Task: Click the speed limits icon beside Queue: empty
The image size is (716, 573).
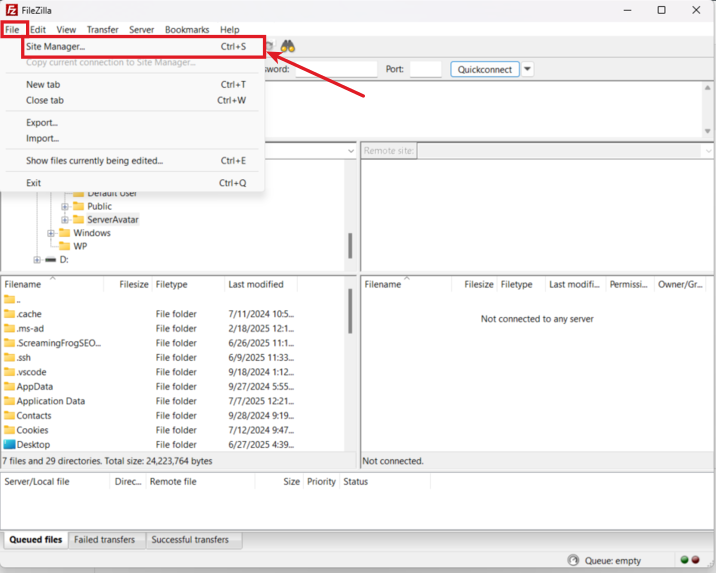Action: click(x=573, y=560)
